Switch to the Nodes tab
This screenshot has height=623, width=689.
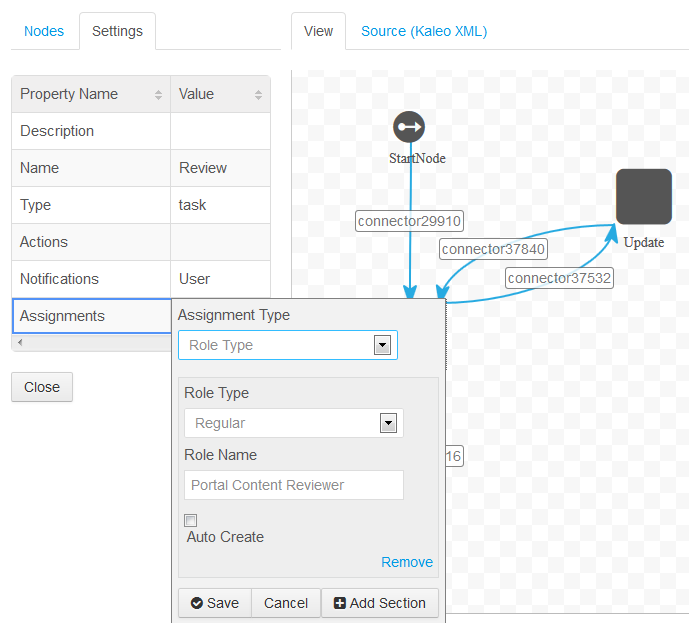pos(44,31)
